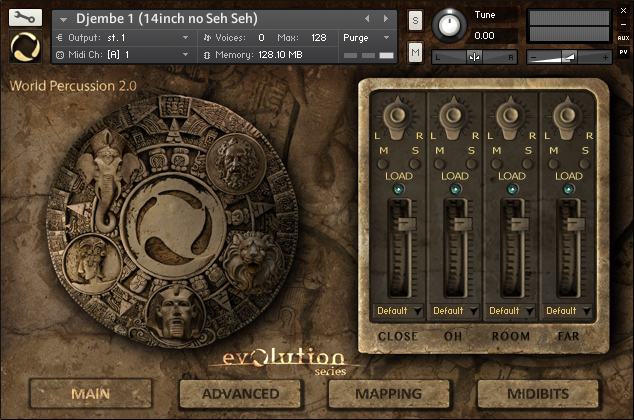Click the center swirl emblem of the wheel
The height and width of the screenshot is (420, 634).
tap(174, 228)
